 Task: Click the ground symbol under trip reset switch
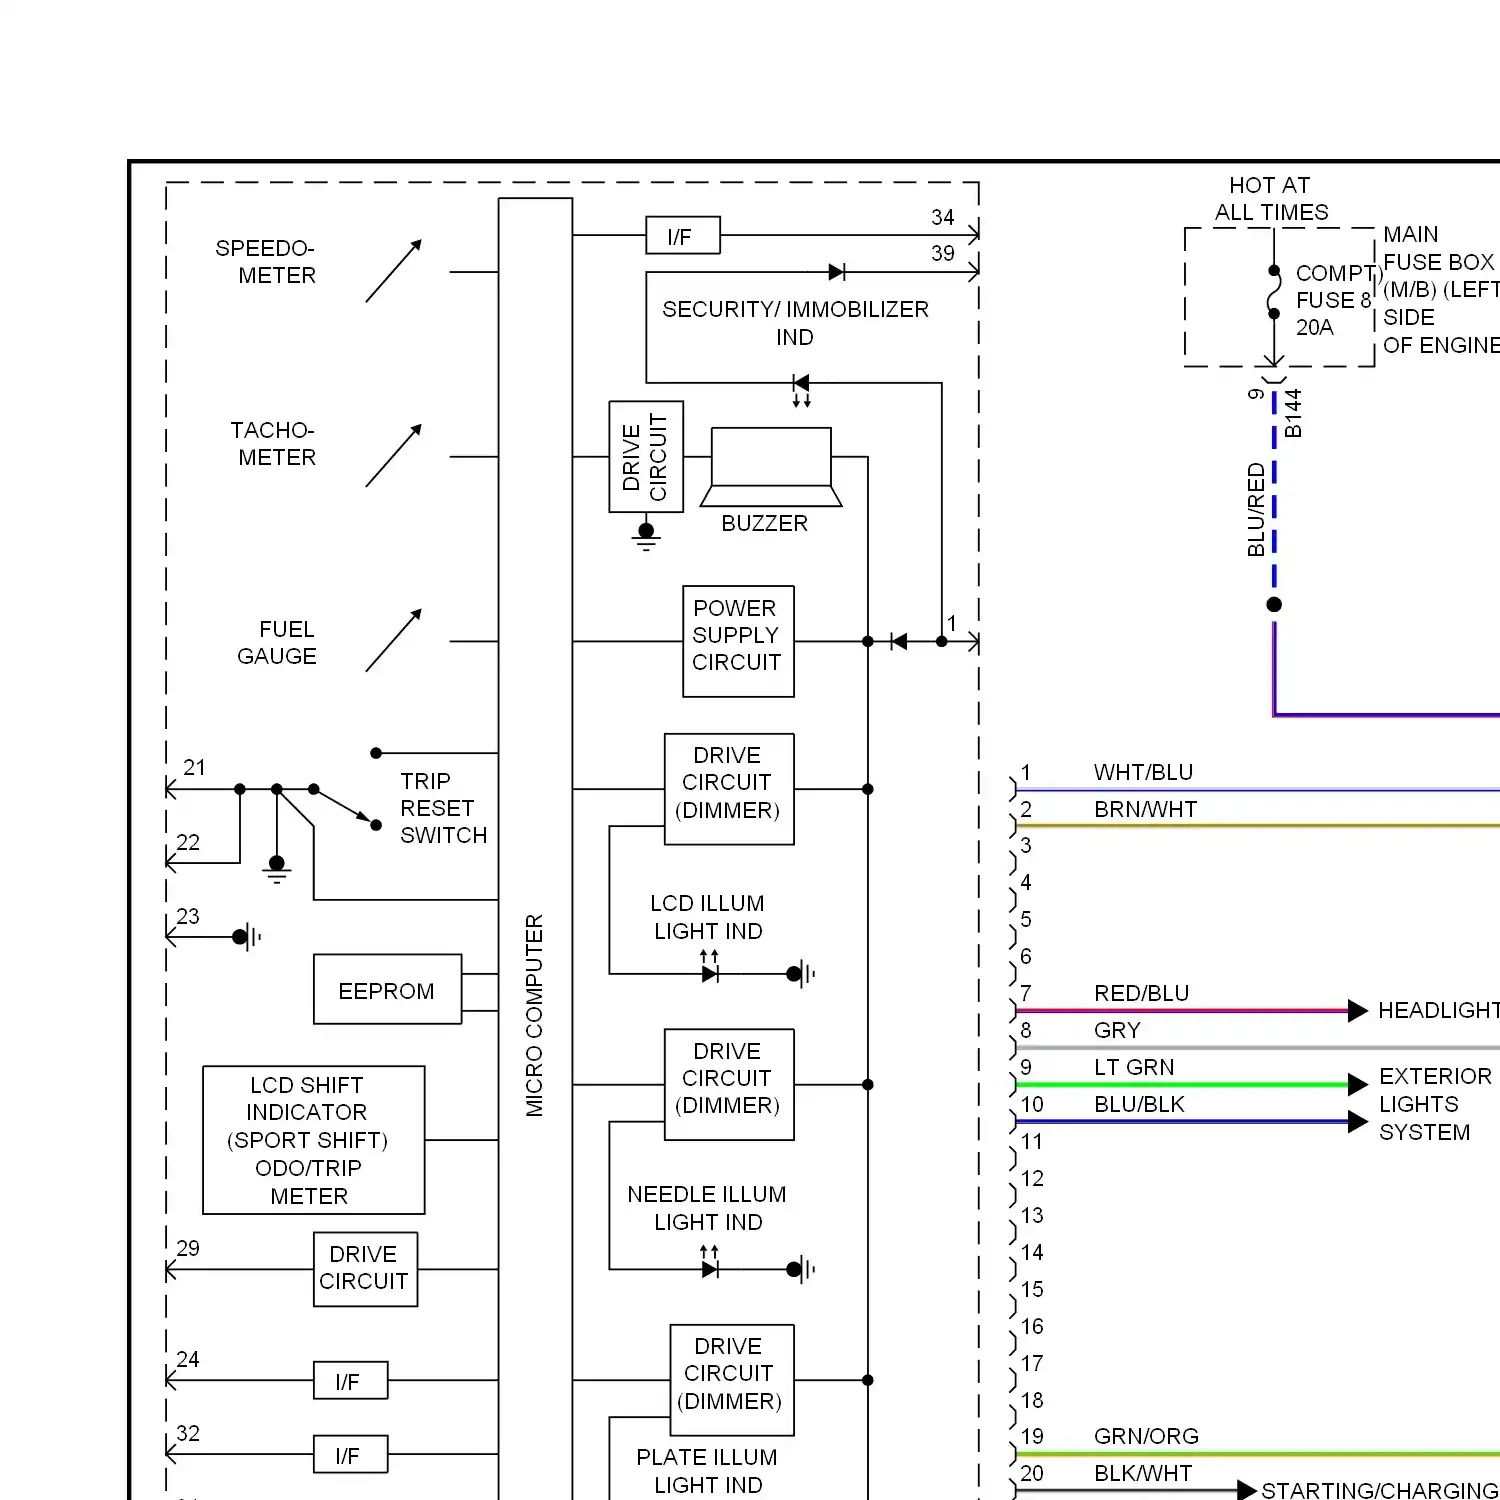point(277,869)
